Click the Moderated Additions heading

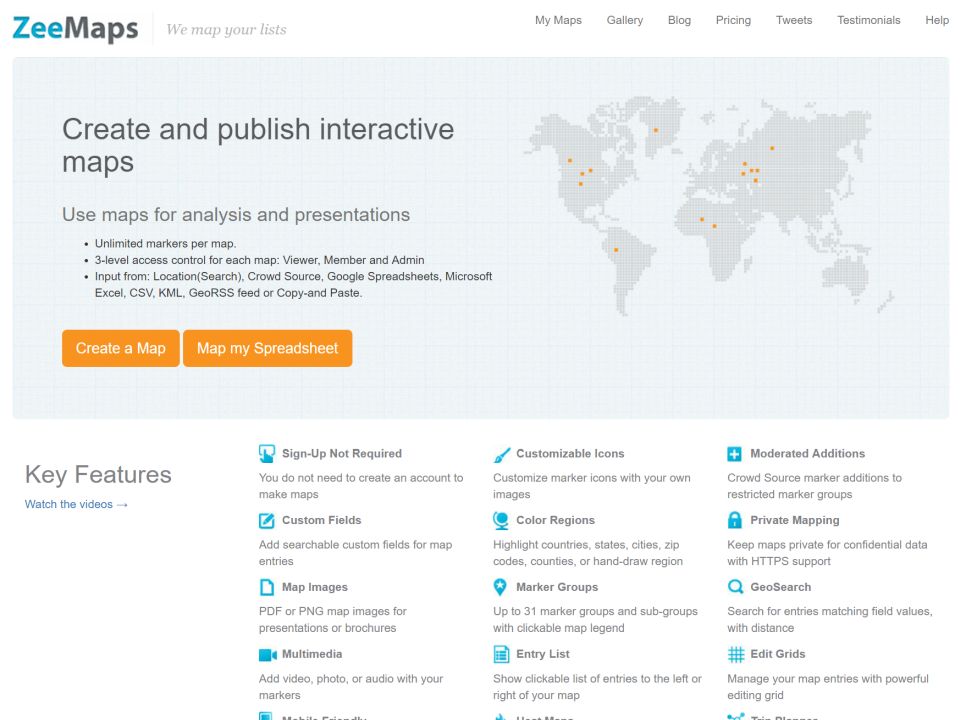point(808,454)
